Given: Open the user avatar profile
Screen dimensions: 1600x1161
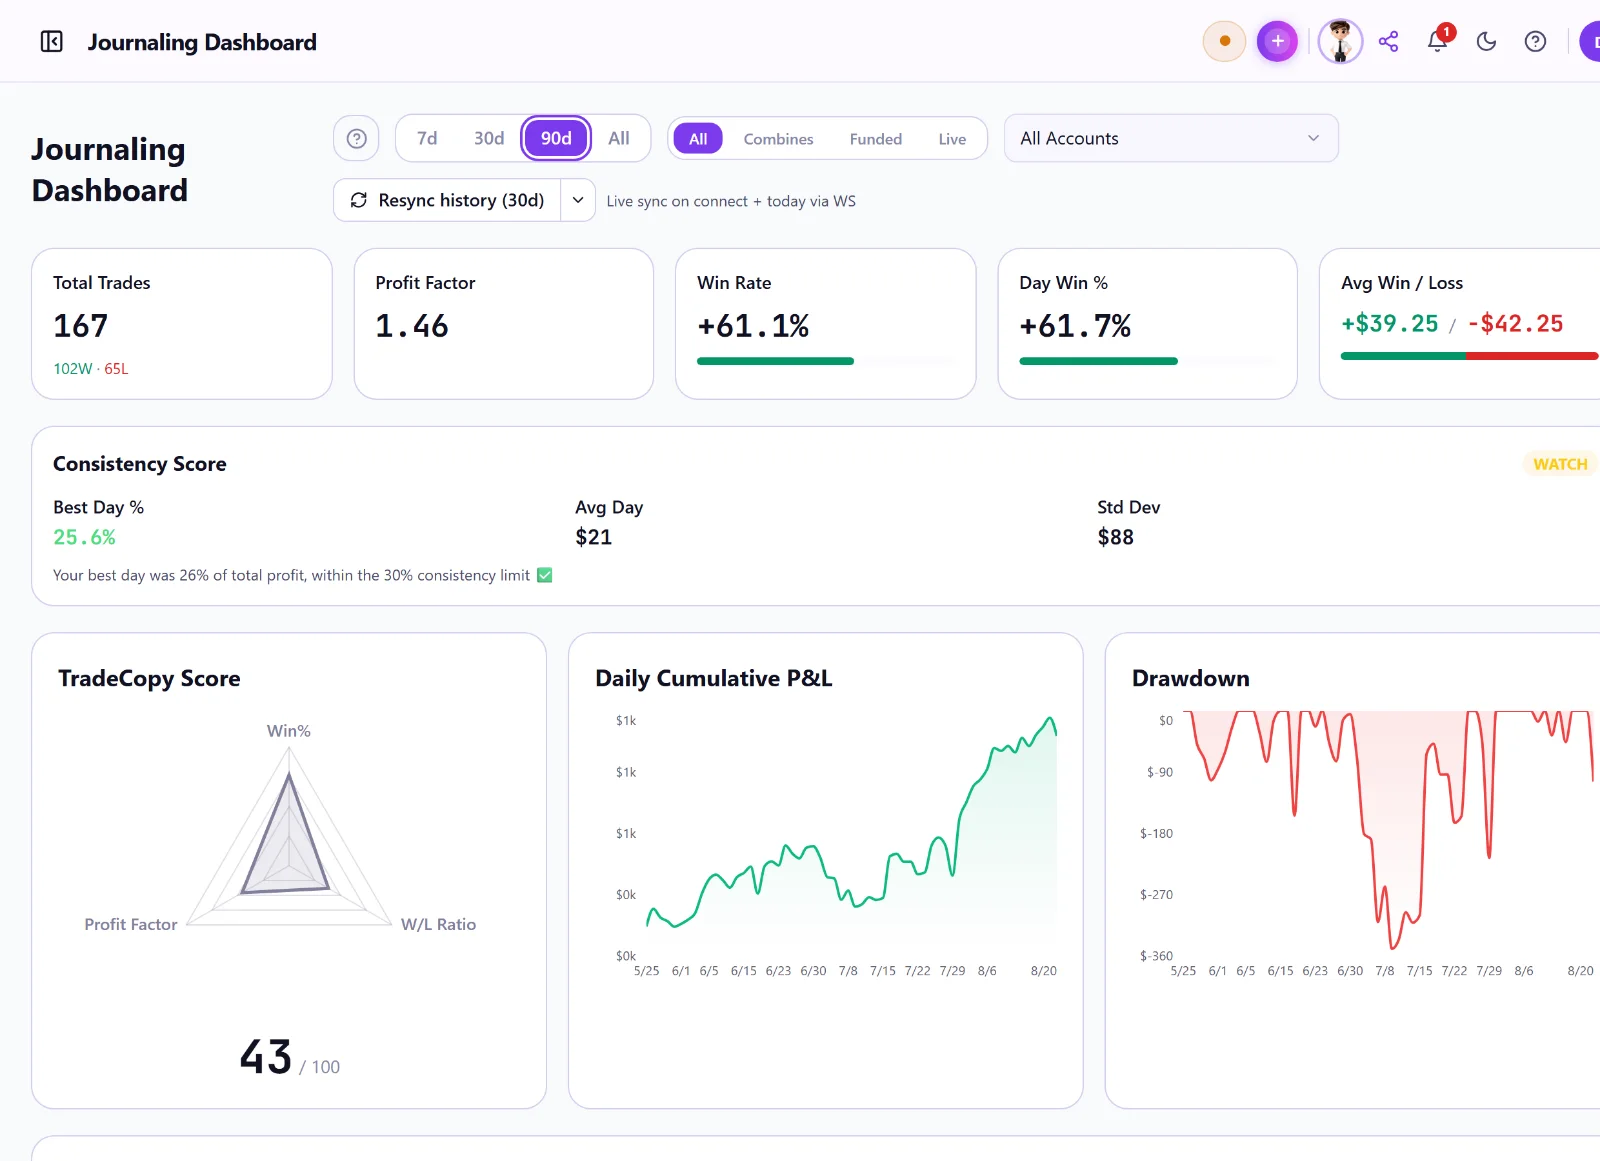Looking at the screenshot, I should tap(1340, 41).
